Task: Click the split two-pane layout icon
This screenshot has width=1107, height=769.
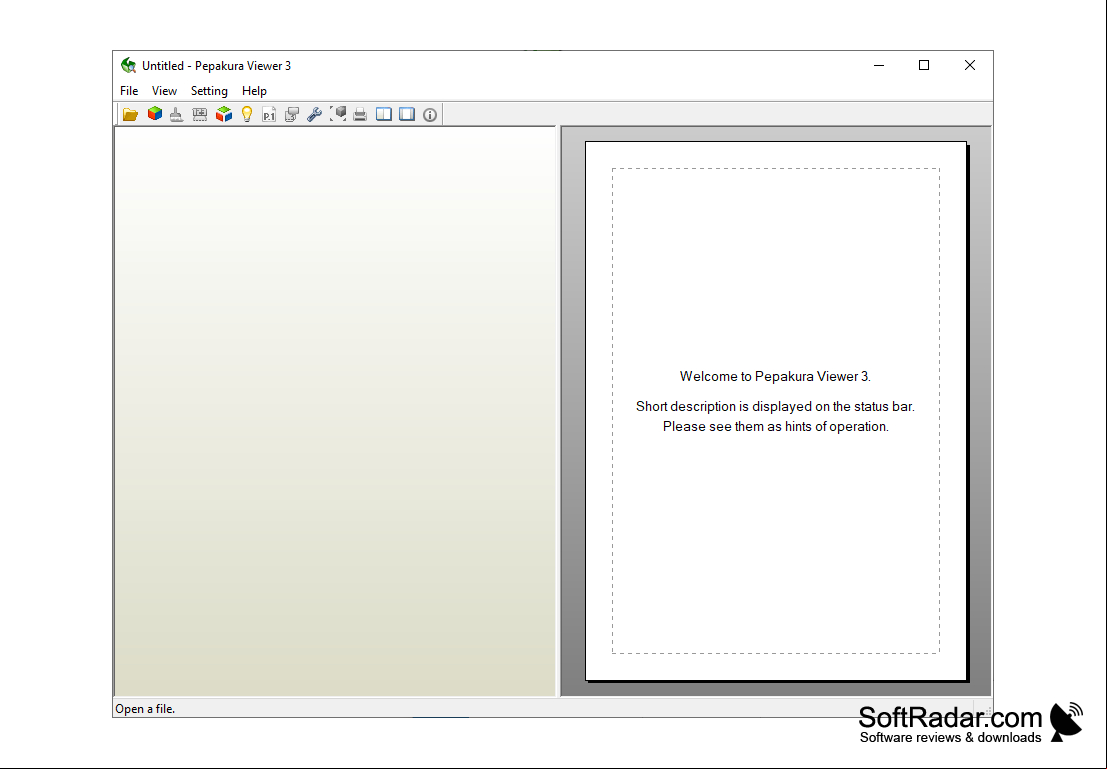Action: click(x=383, y=114)
